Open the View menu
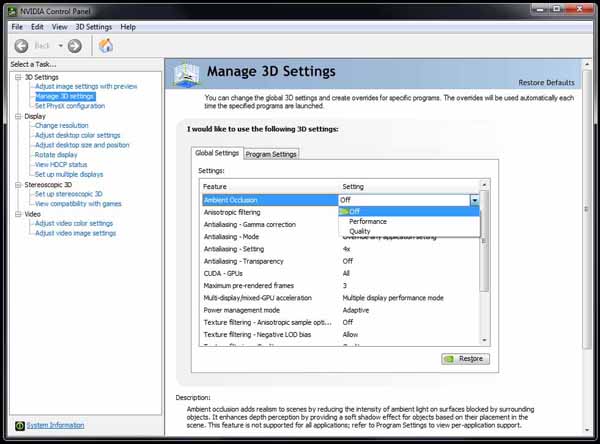Viewport: 600px width, 444px height. pyautogui.click(x=60, y=27)
